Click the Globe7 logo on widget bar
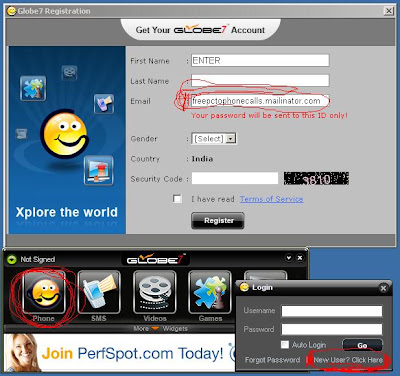Image resolution: width=400 pixels, height=376 pixels. 155,259
